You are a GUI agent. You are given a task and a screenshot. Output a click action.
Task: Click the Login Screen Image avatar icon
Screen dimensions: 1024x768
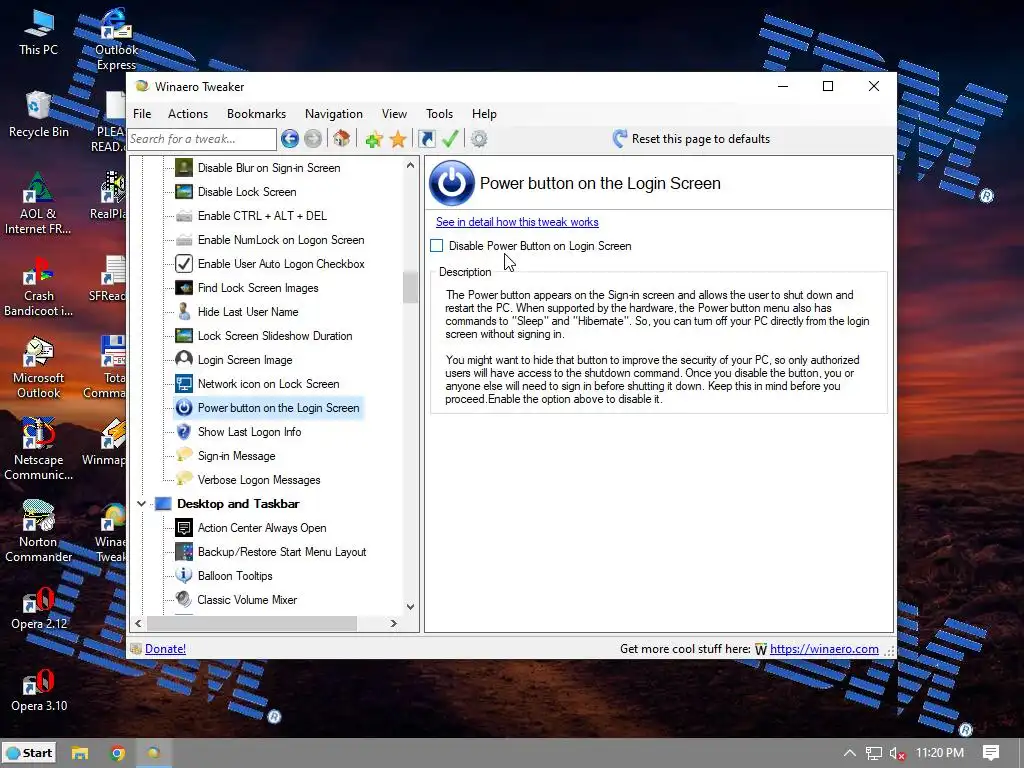[x=184, y=360]
